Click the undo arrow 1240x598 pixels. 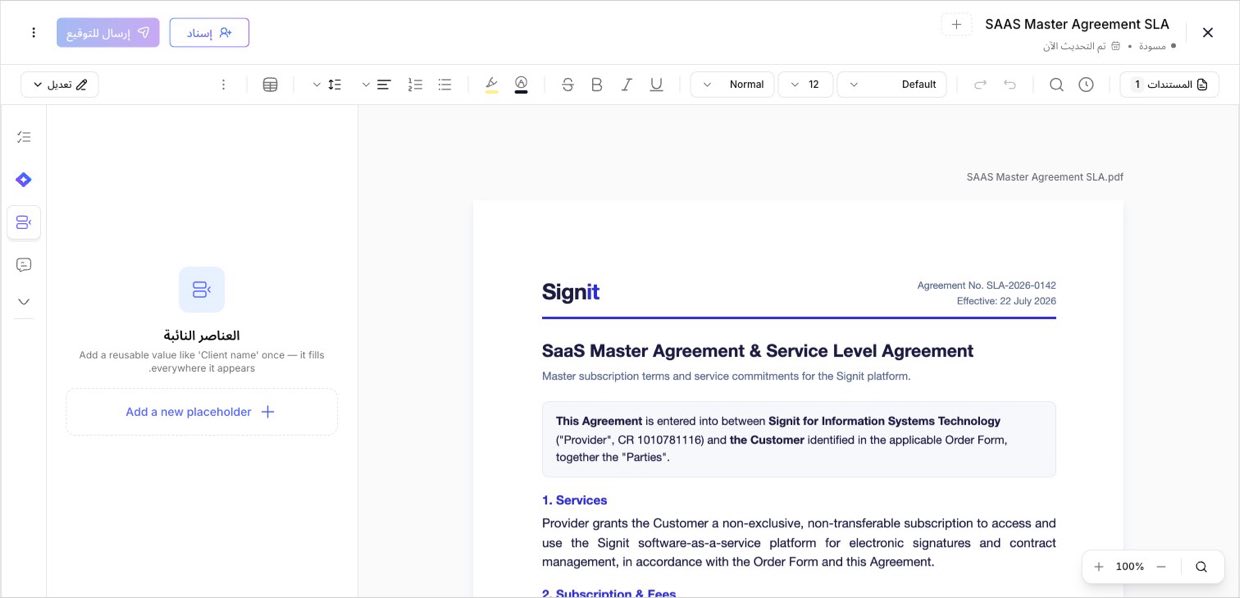click(x=1010, y=85)
